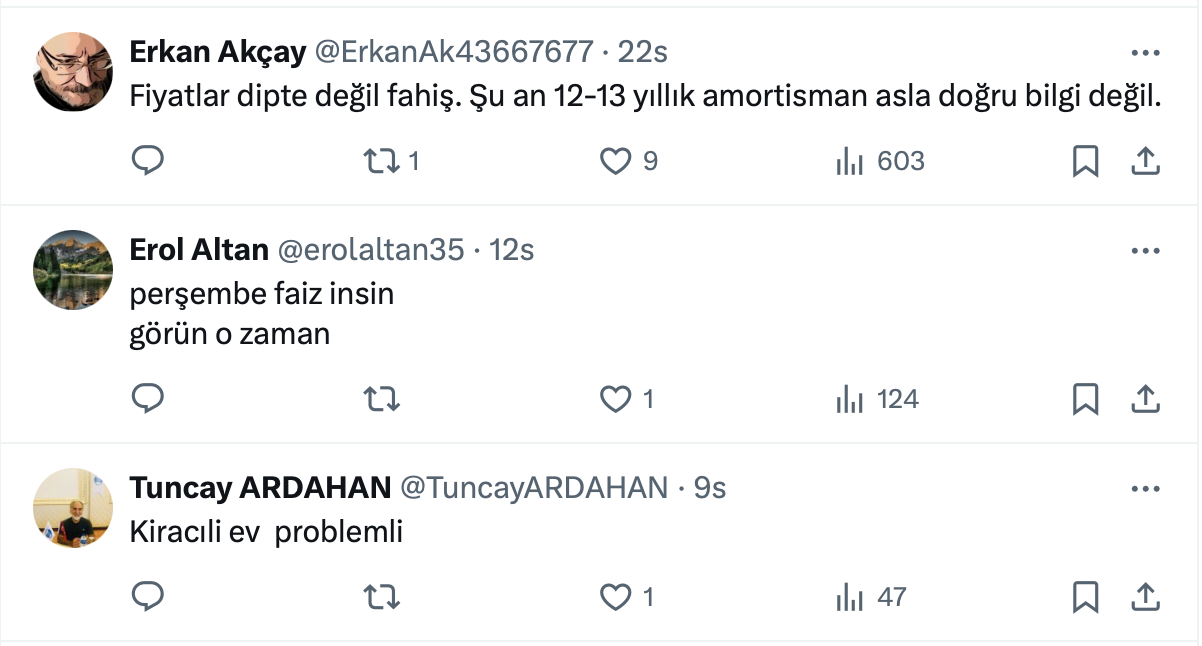The image size is (1202, 646).
Task: Share Tuncay ARDAHAN's tweet
Action: (1144, 597)
